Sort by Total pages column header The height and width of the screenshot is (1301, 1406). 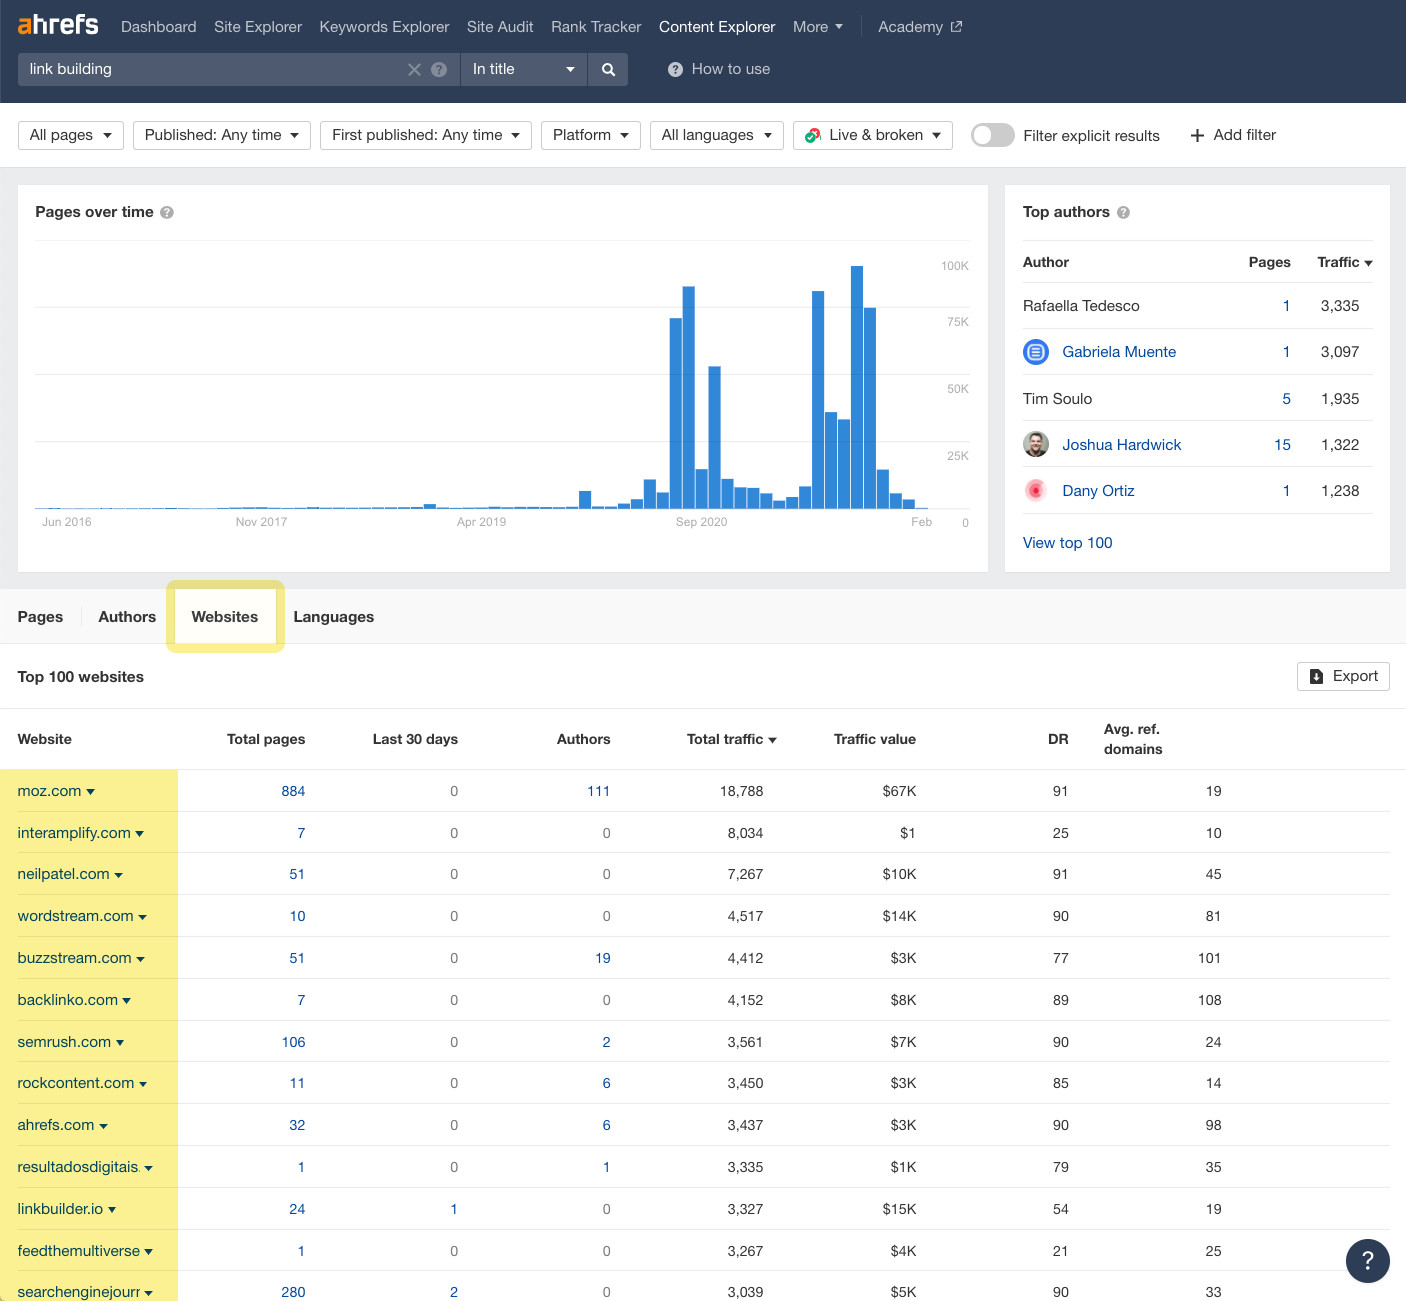click(266, 739)
